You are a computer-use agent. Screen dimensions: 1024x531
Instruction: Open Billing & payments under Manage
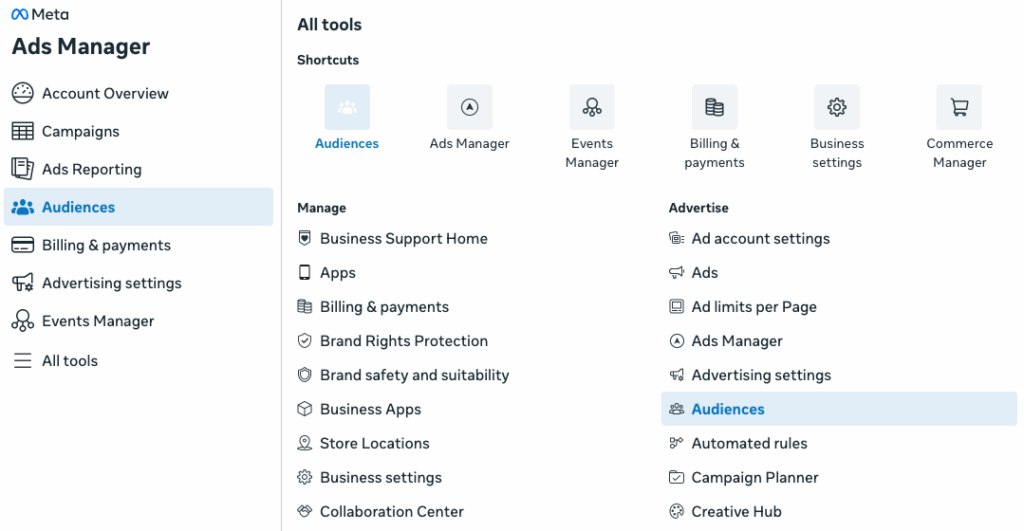point(384,306)
